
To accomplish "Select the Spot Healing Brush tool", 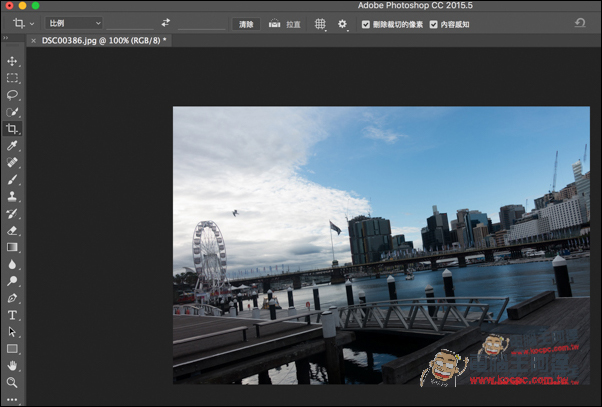I will coord(12,162).
